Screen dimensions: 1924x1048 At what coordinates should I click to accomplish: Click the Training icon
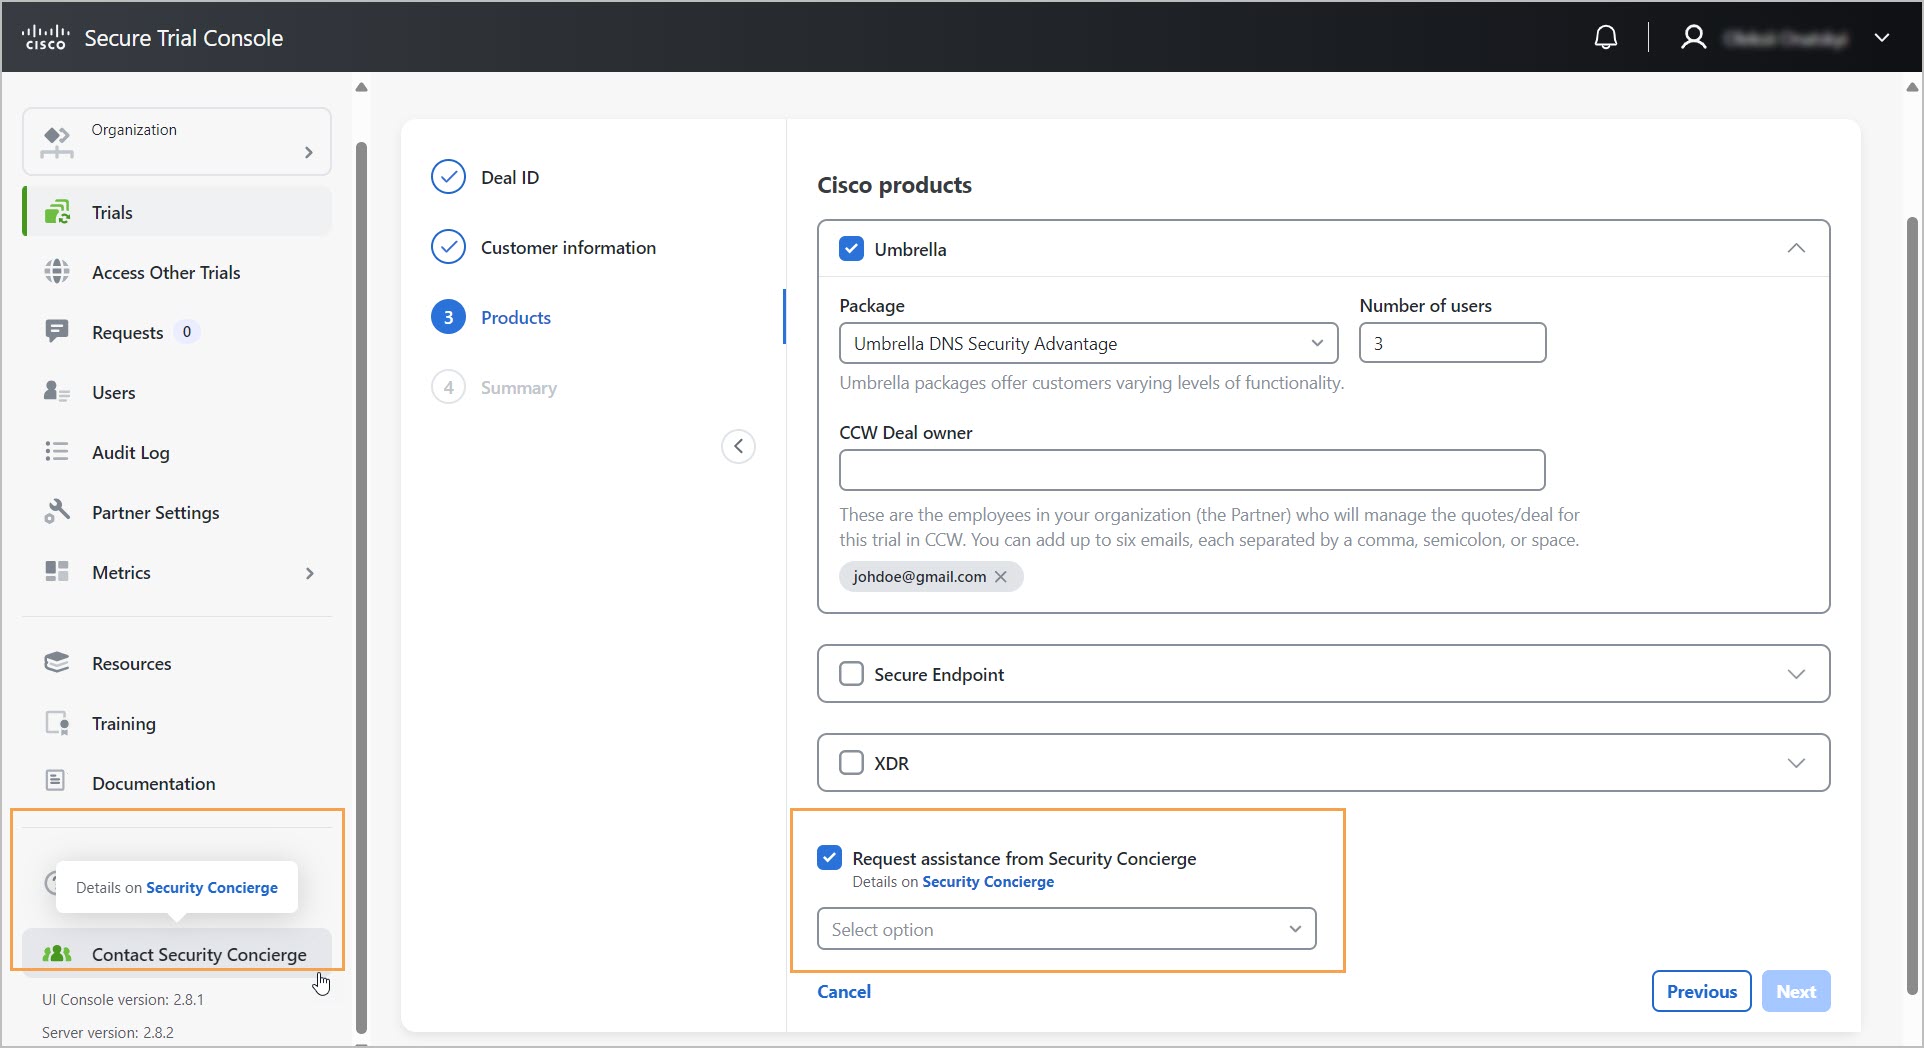pyautogui.click(x=57, y=722)
